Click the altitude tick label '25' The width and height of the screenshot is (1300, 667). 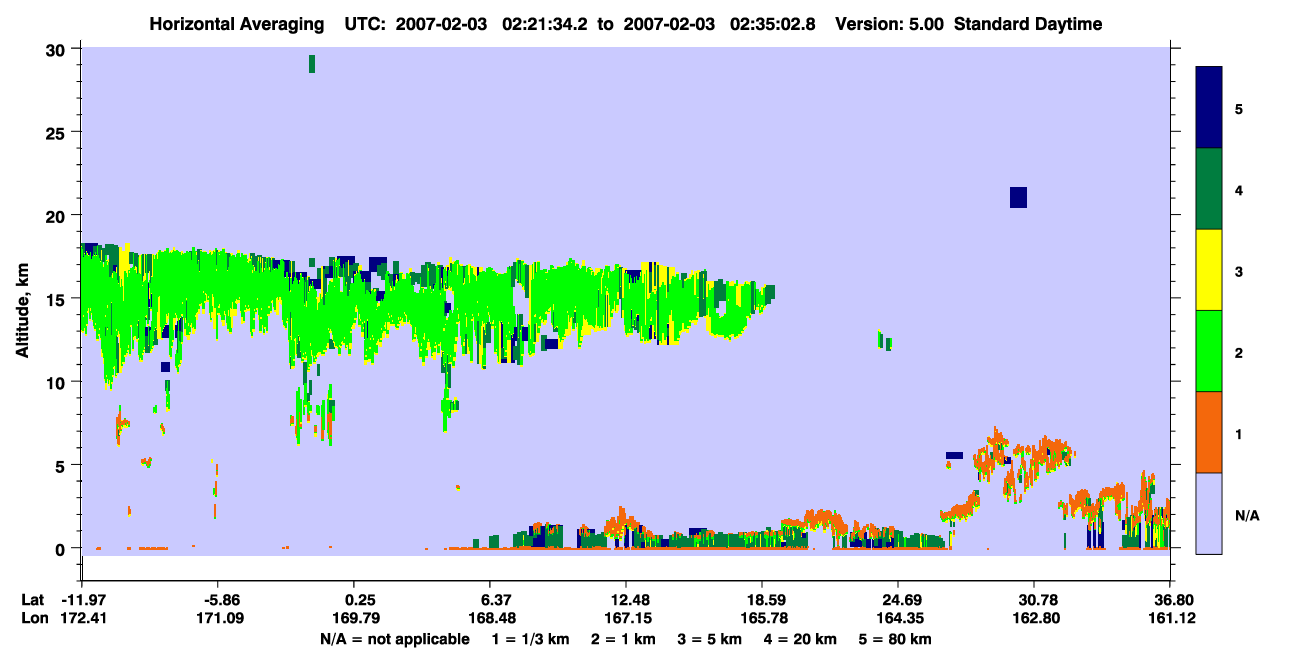(57, 133)
